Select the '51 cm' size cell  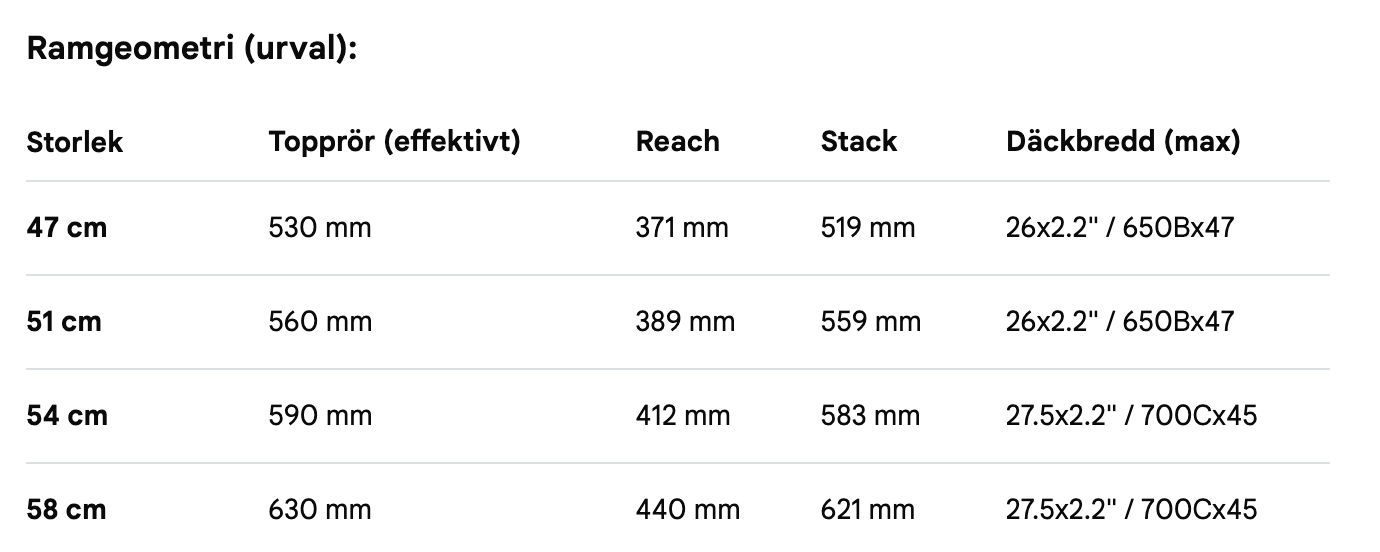(64, 322)
